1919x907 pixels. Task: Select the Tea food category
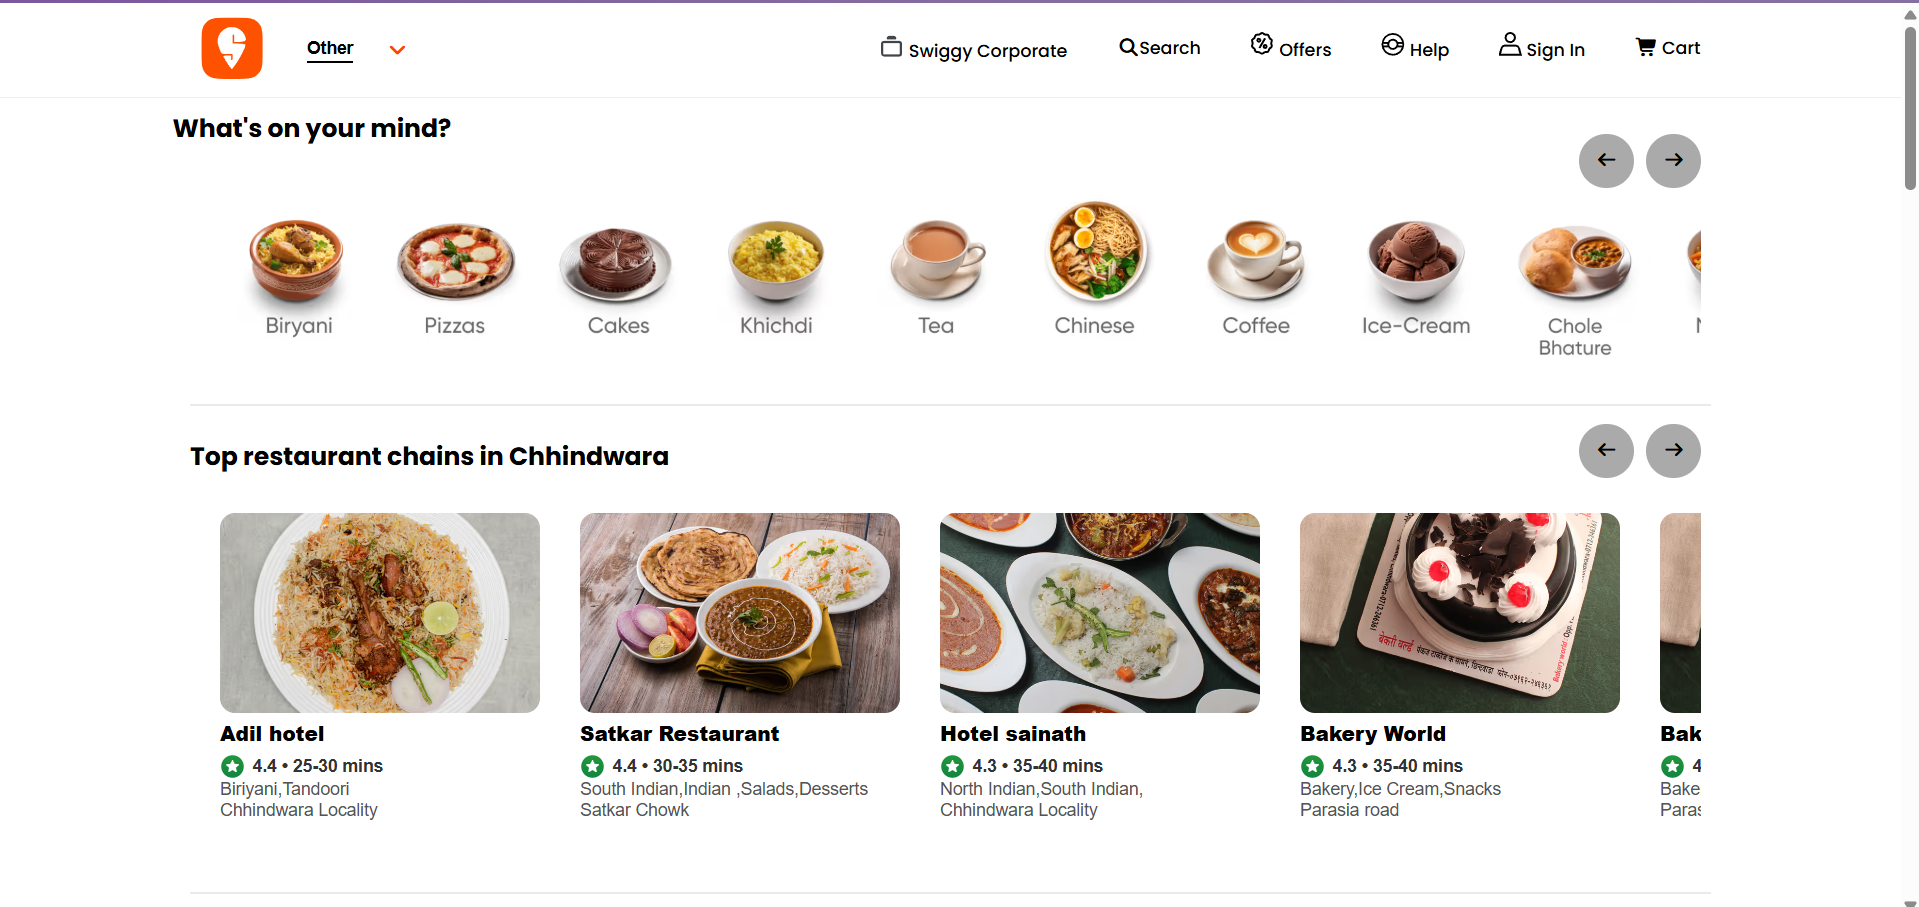click(935, 265)
